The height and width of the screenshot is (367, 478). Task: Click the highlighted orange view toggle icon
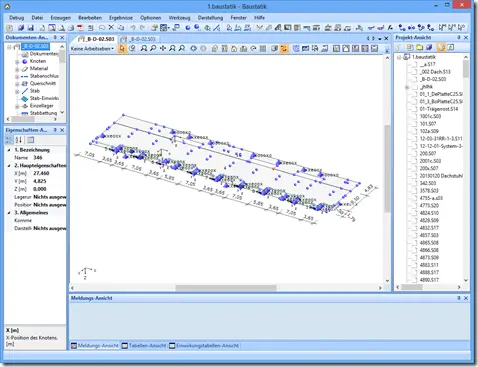[284, 49]
